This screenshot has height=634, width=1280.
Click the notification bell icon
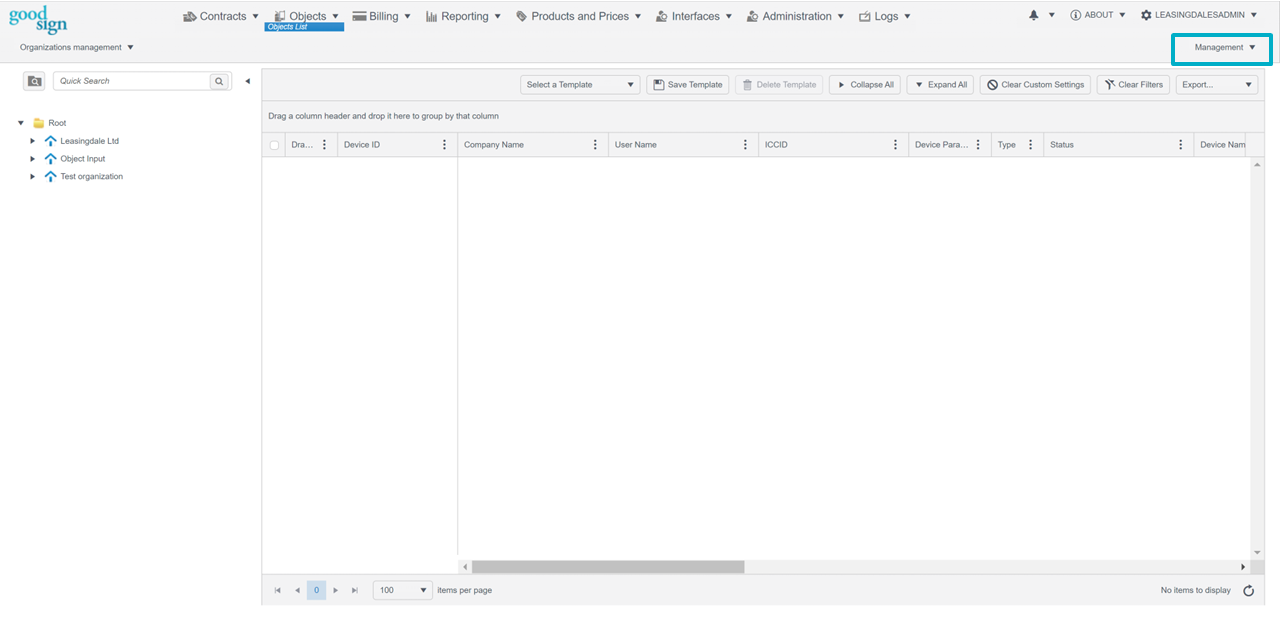tap(1034, 16)
